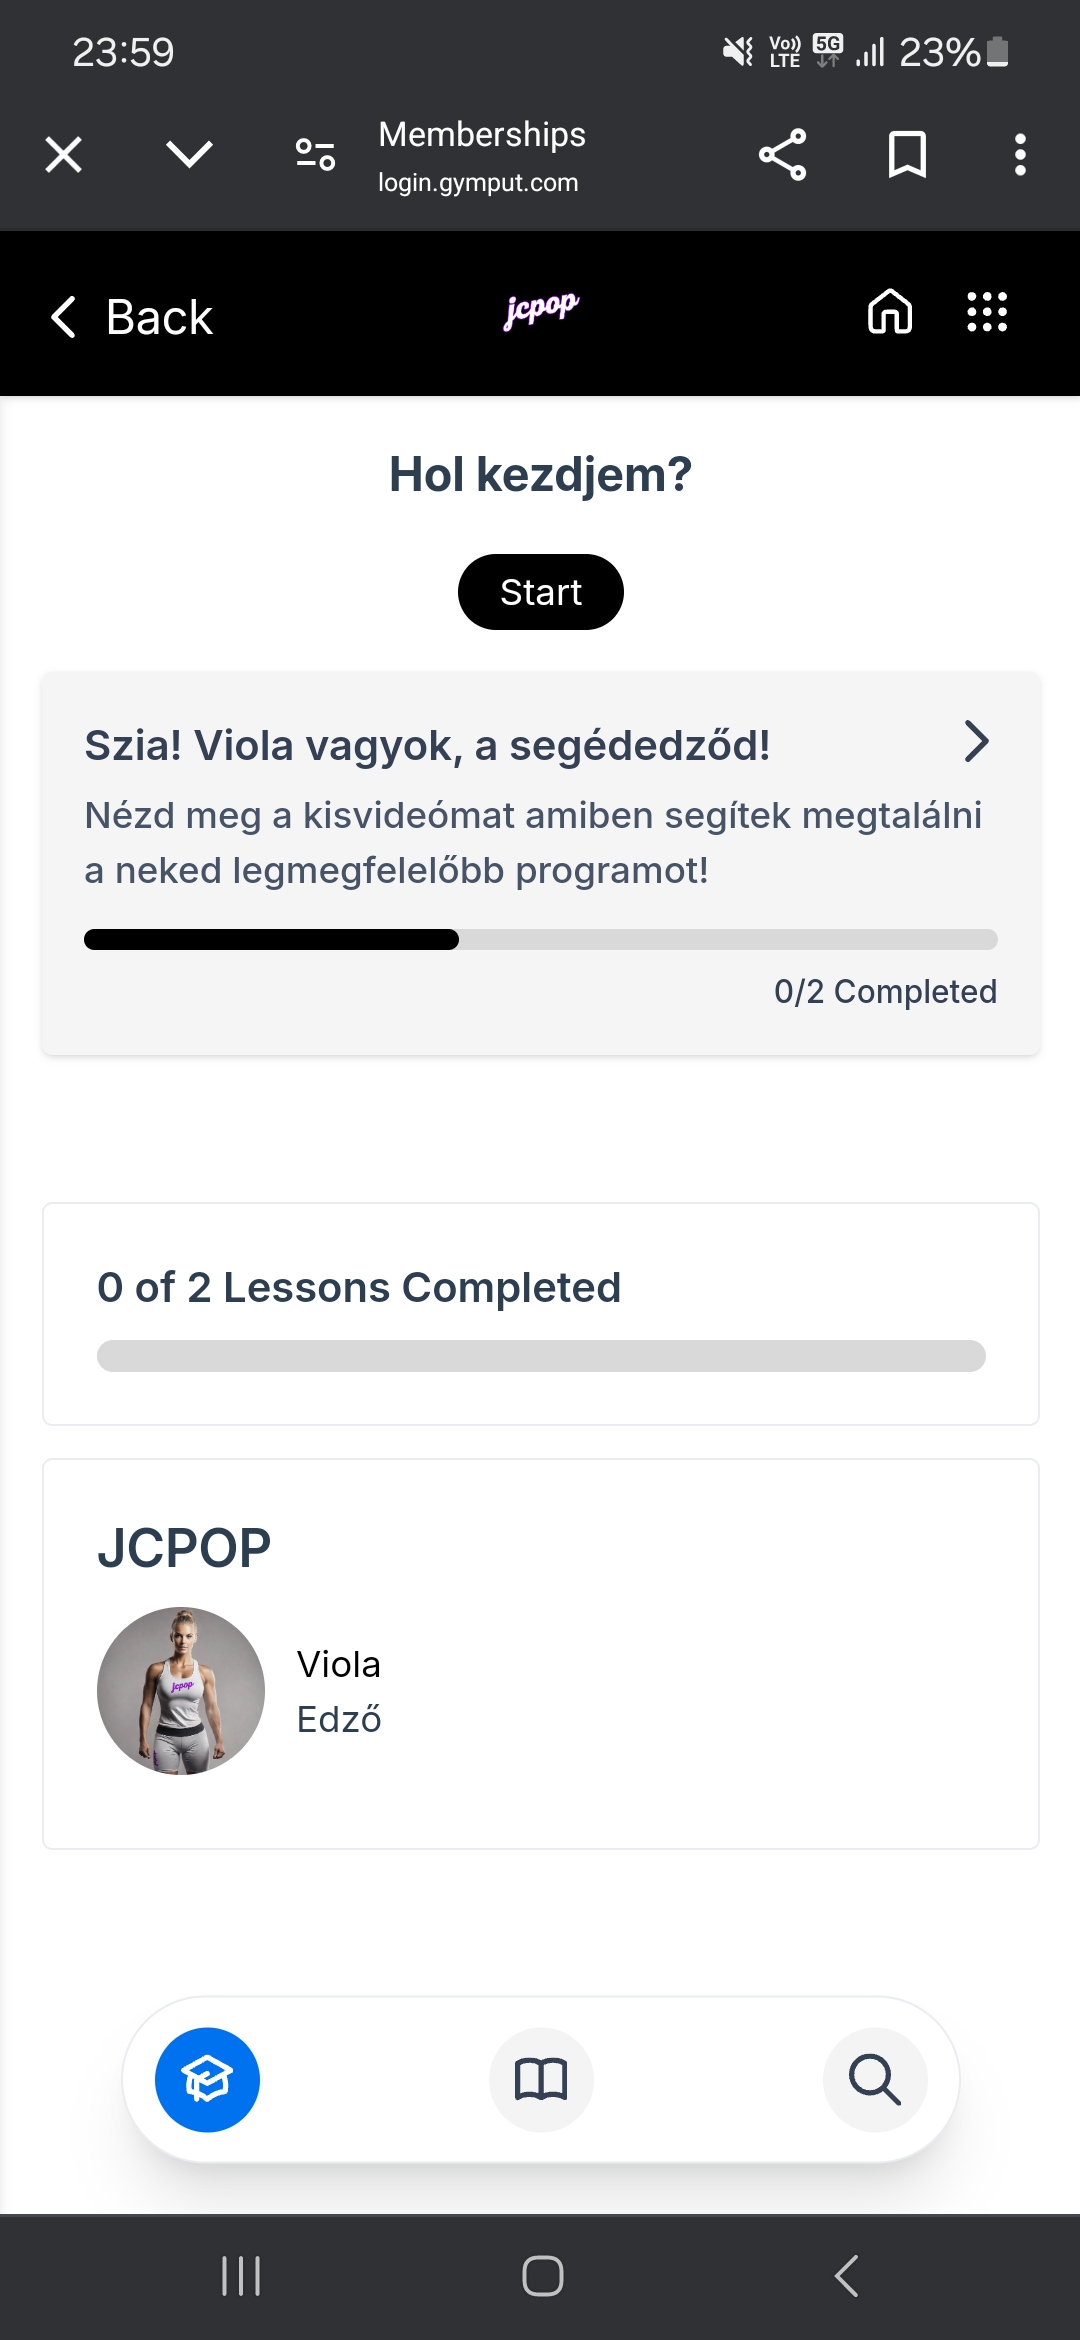Tap the Android recent apps button
Viewport: 1080px width, 2340px height.
tap(241, 2276)
